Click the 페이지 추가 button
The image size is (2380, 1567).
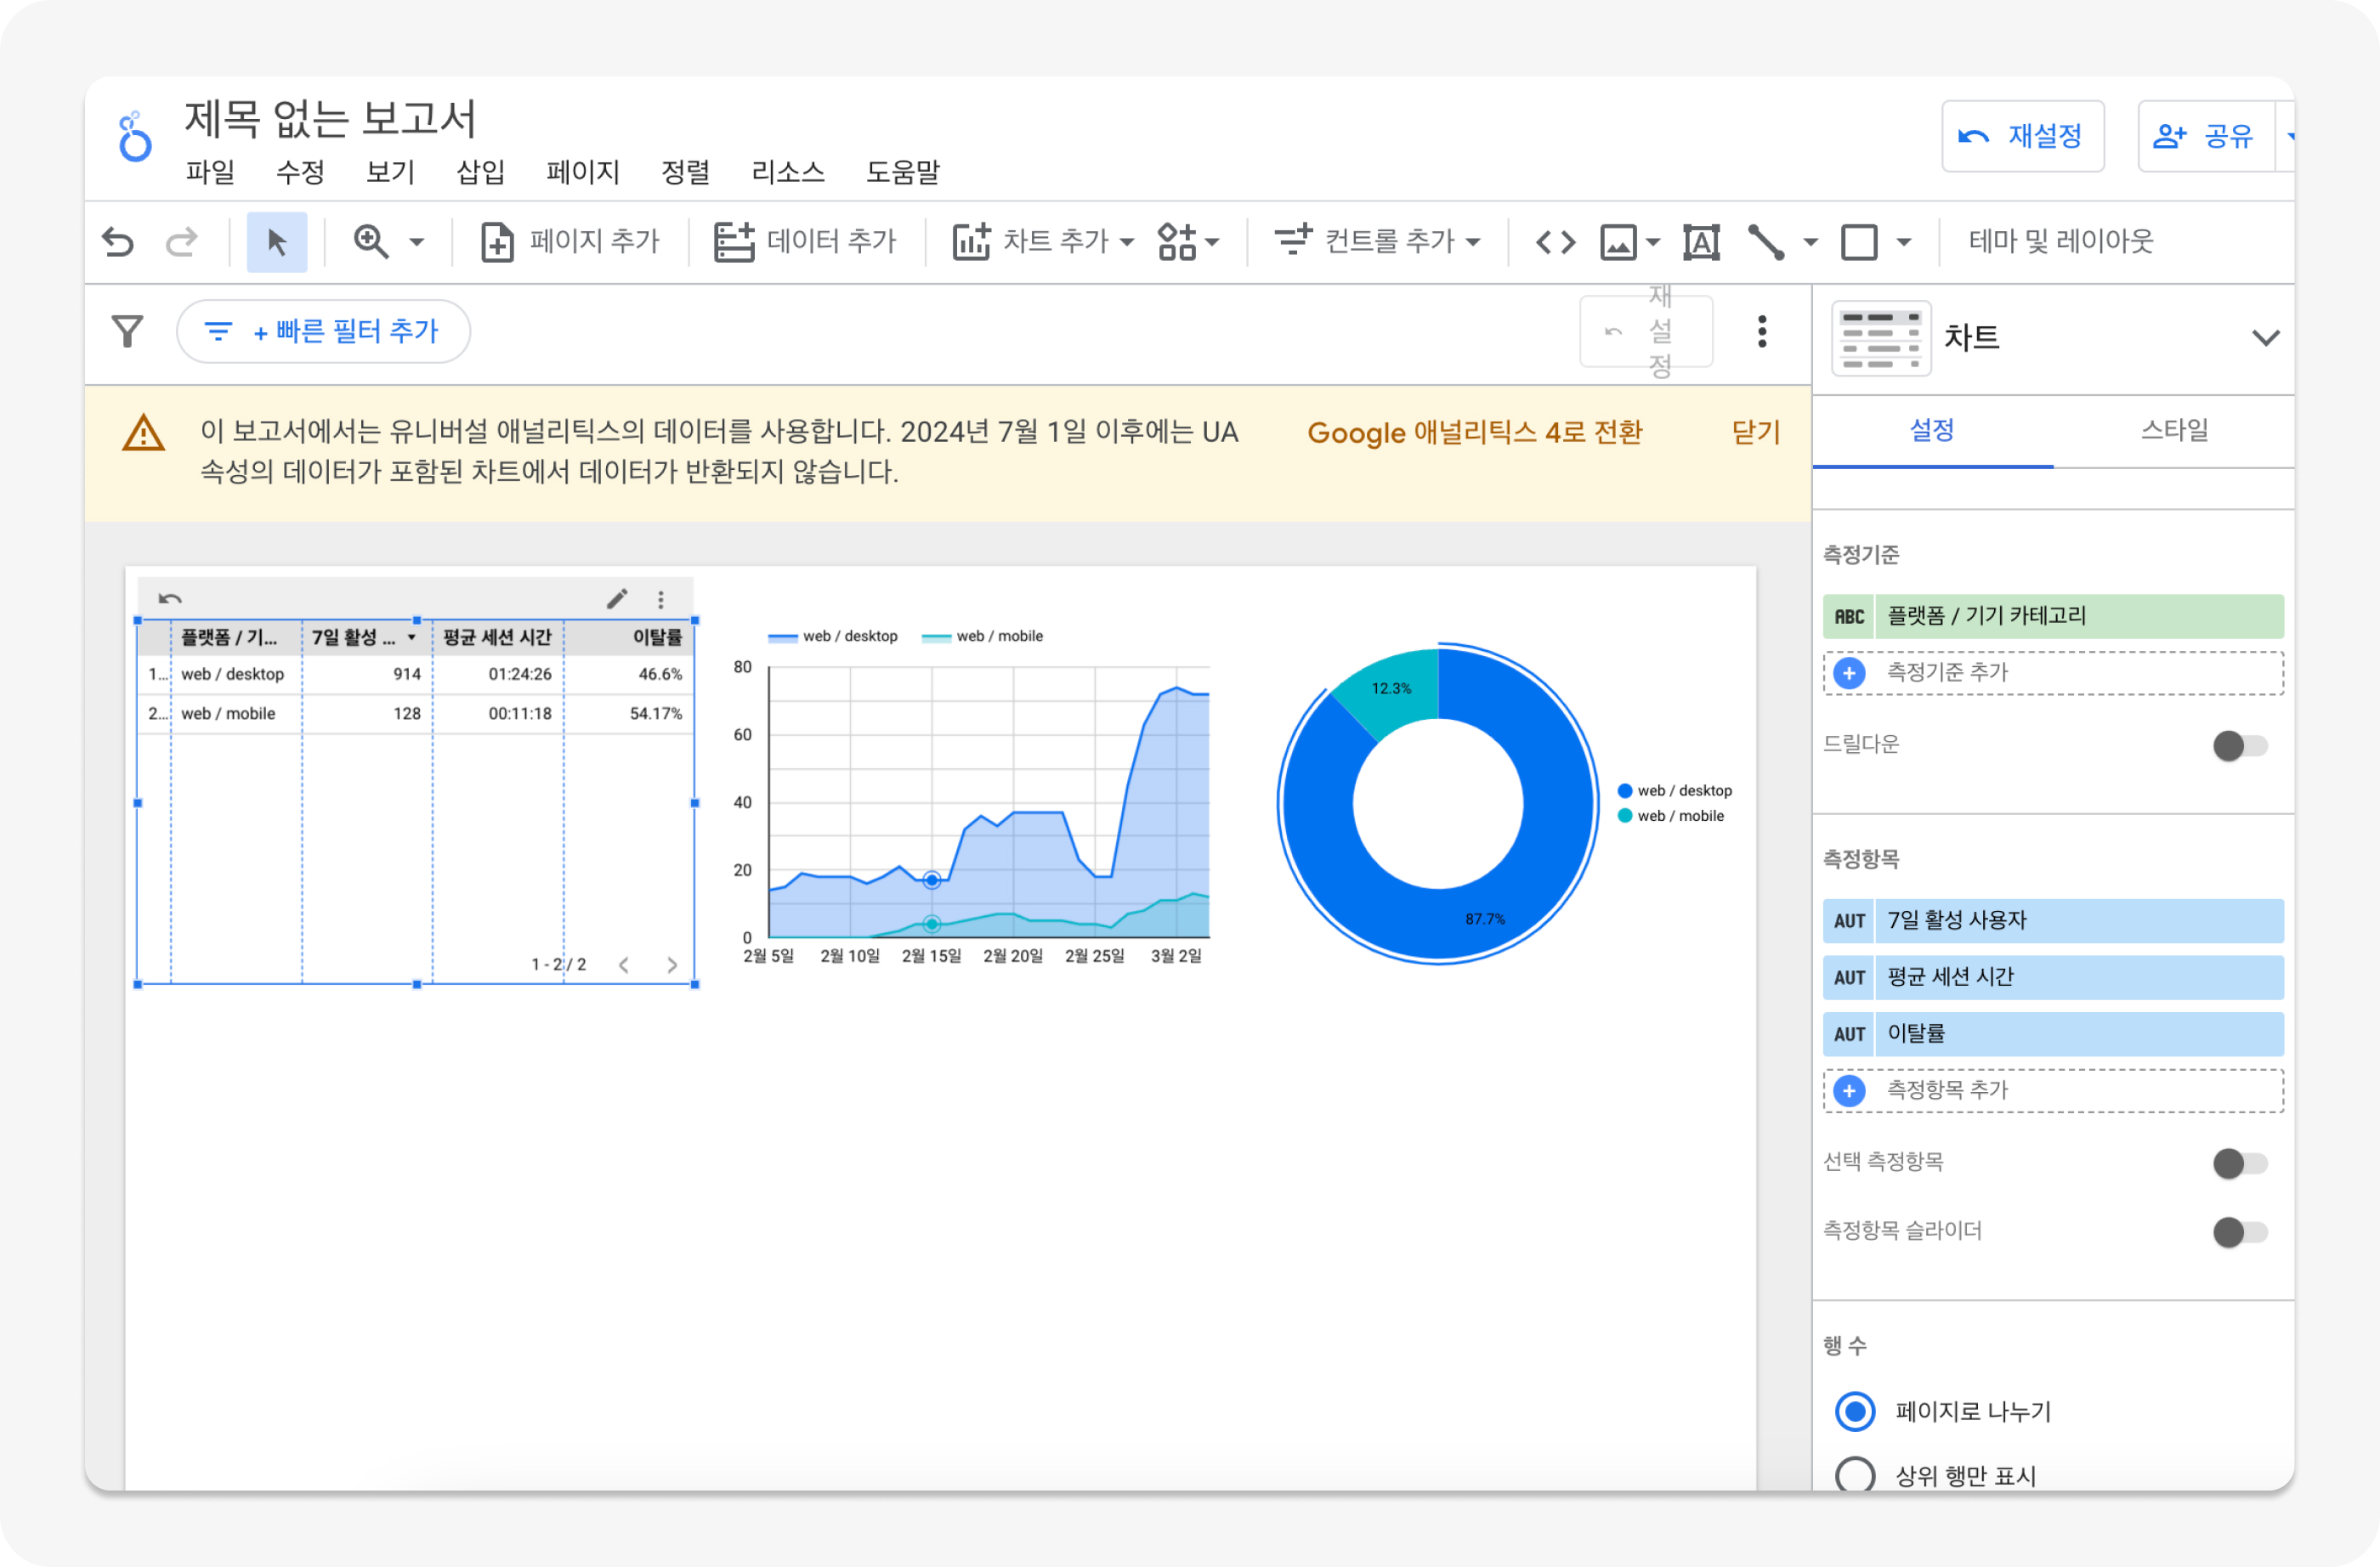(570, 242)
